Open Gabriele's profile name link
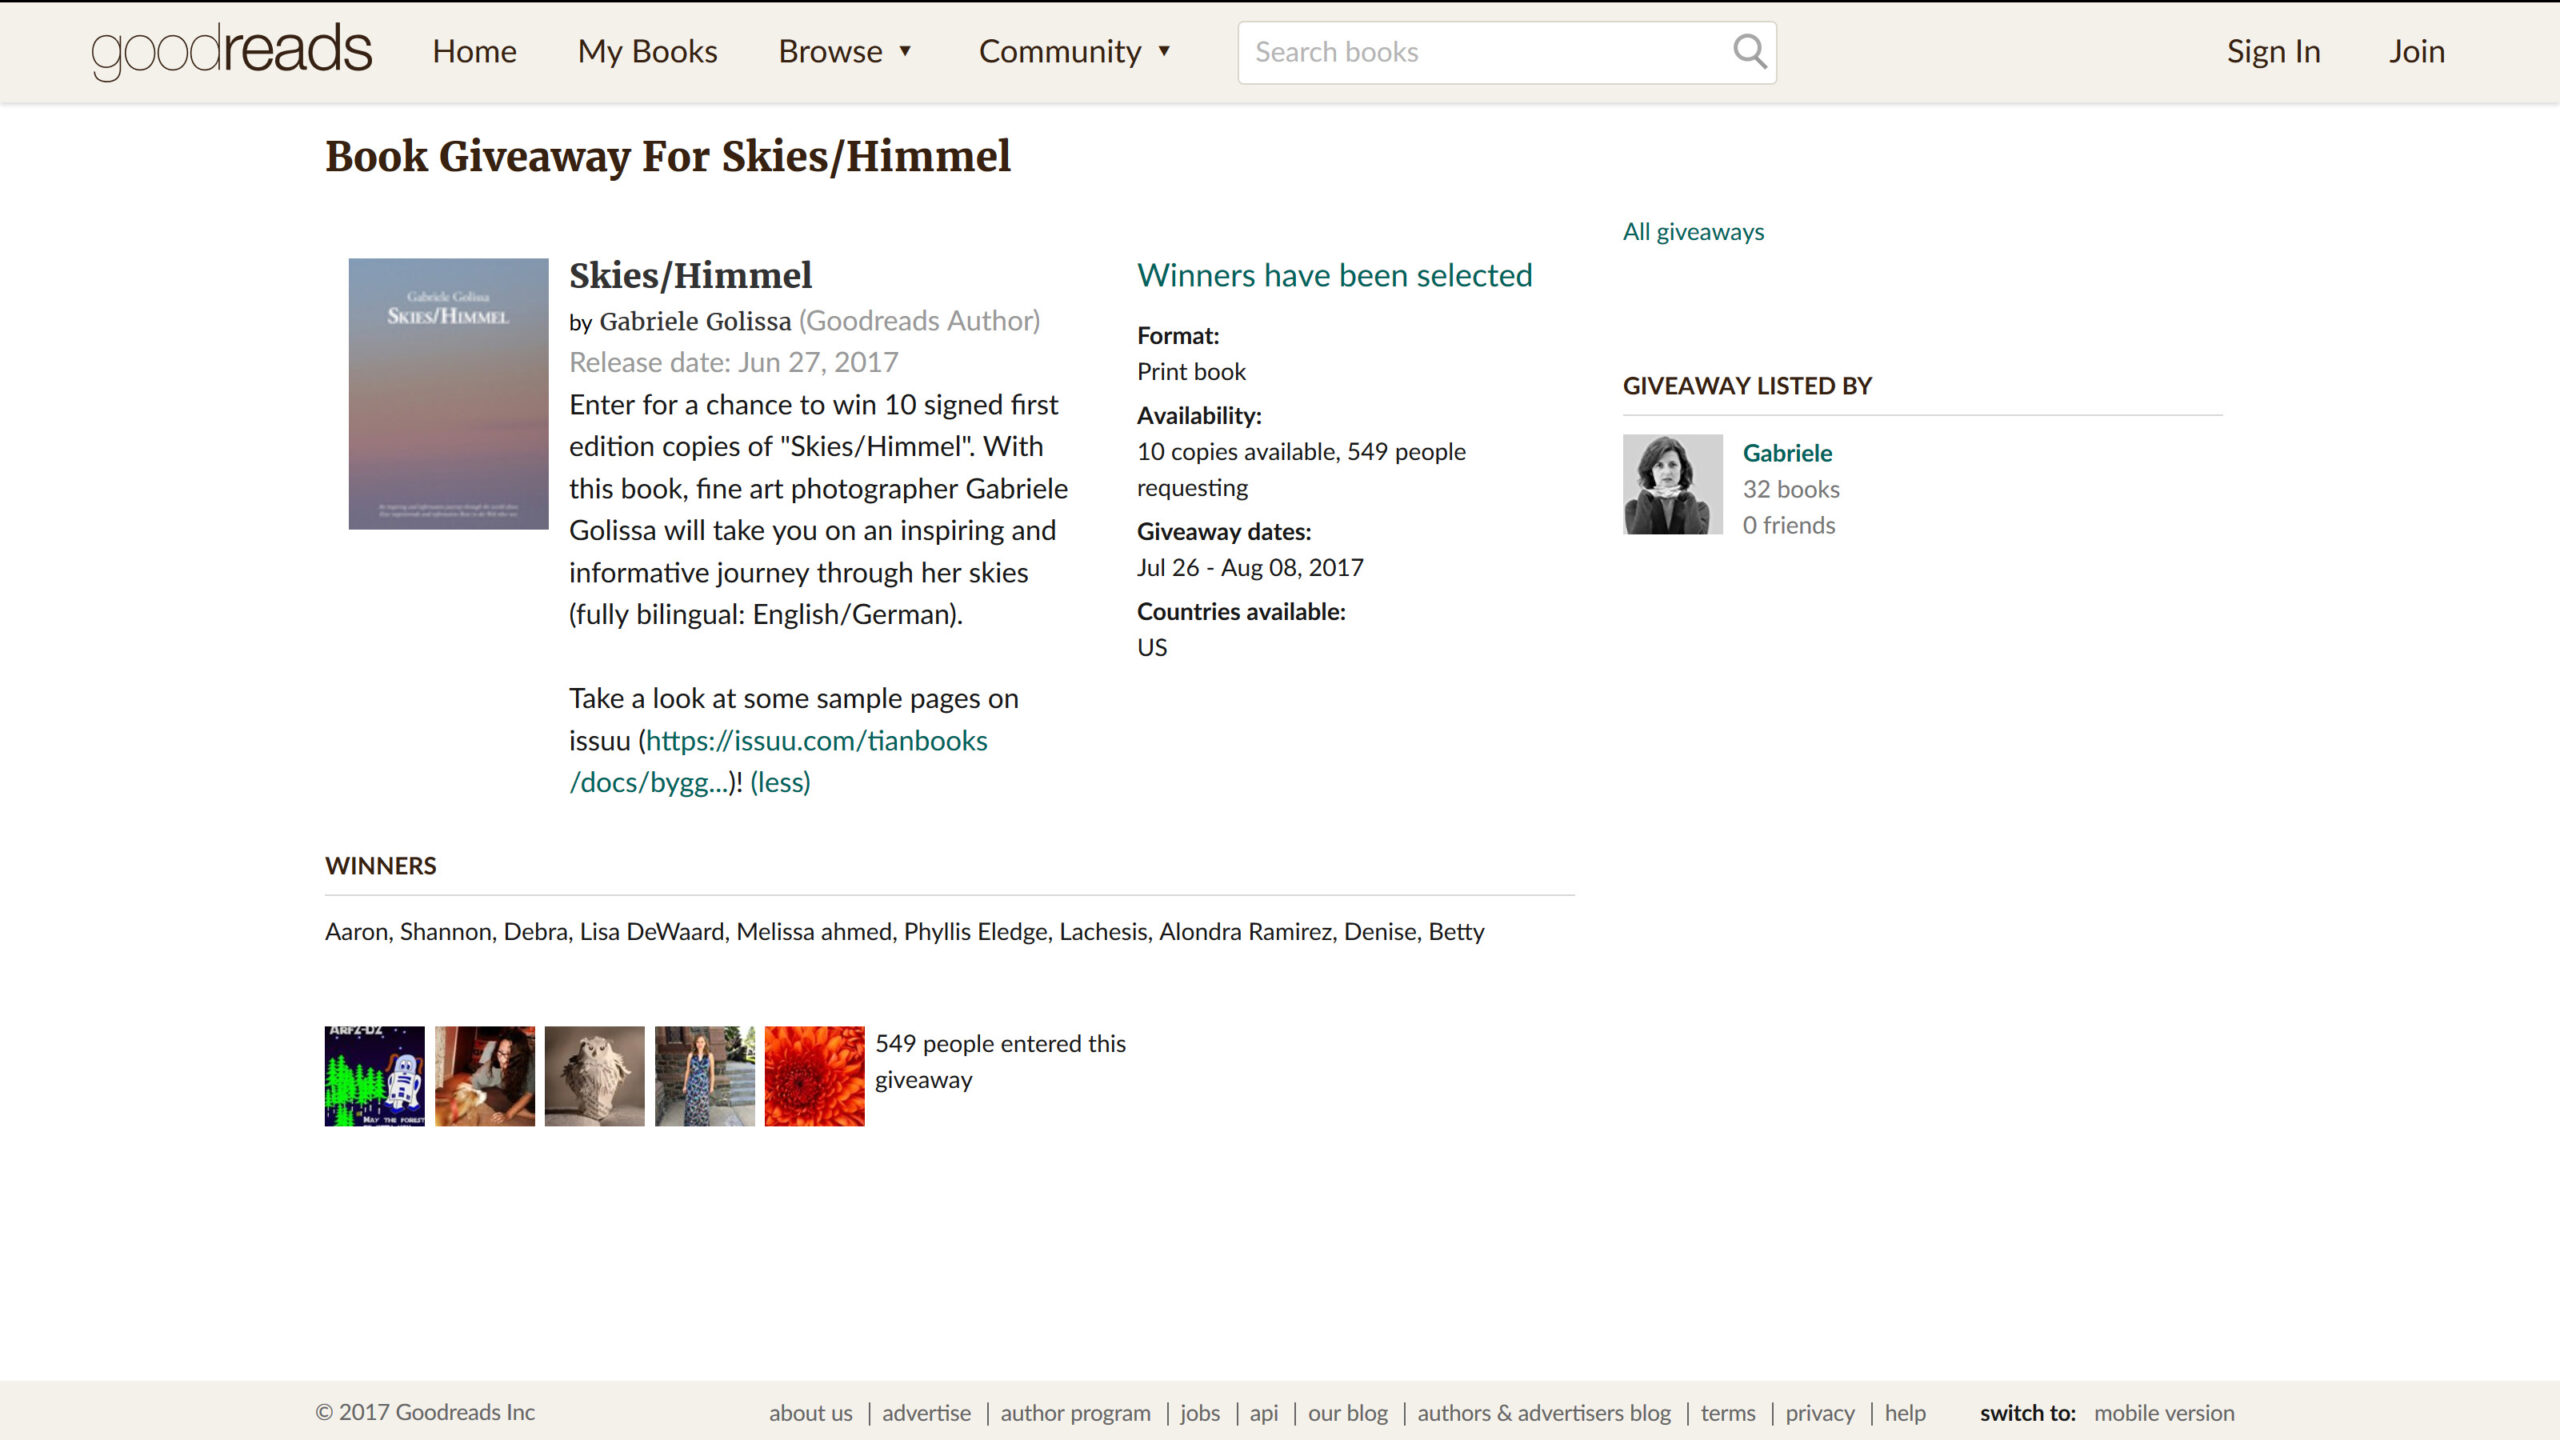 coord(1787,453)
